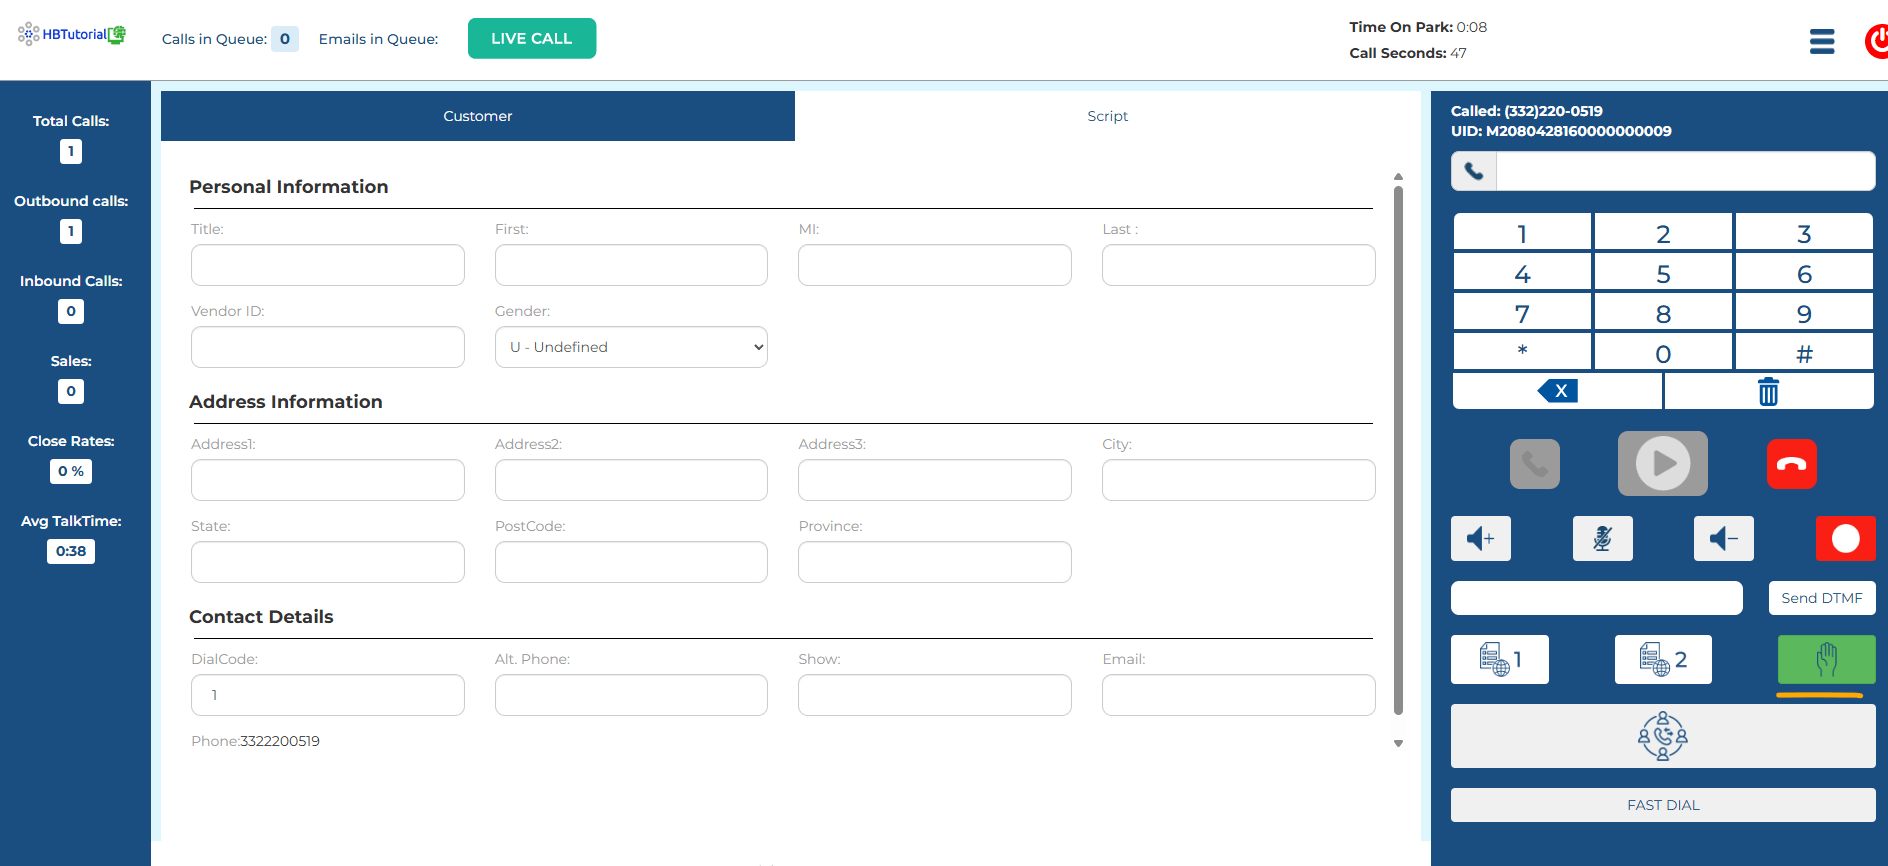Click the phone number 3322200519 text
Viewport: 1888px width, 866px height.
(280, 741)
